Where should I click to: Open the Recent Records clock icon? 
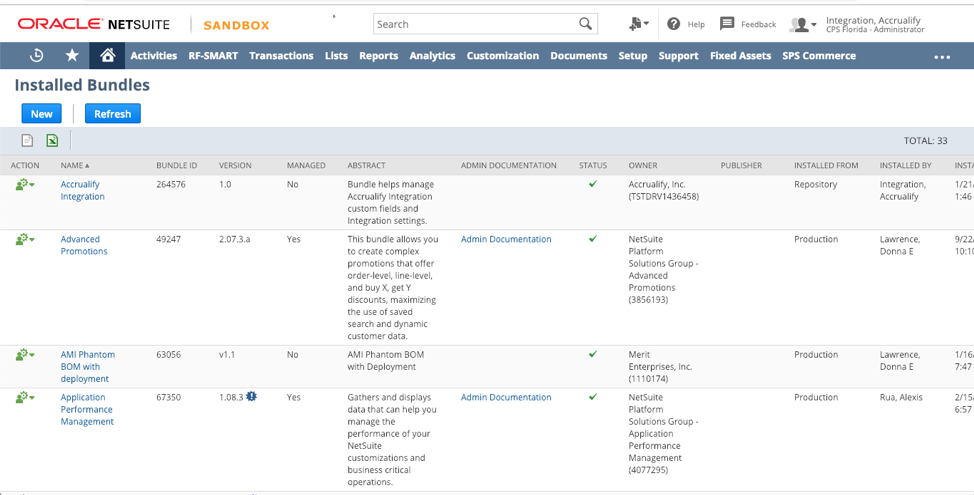point(37,55)
